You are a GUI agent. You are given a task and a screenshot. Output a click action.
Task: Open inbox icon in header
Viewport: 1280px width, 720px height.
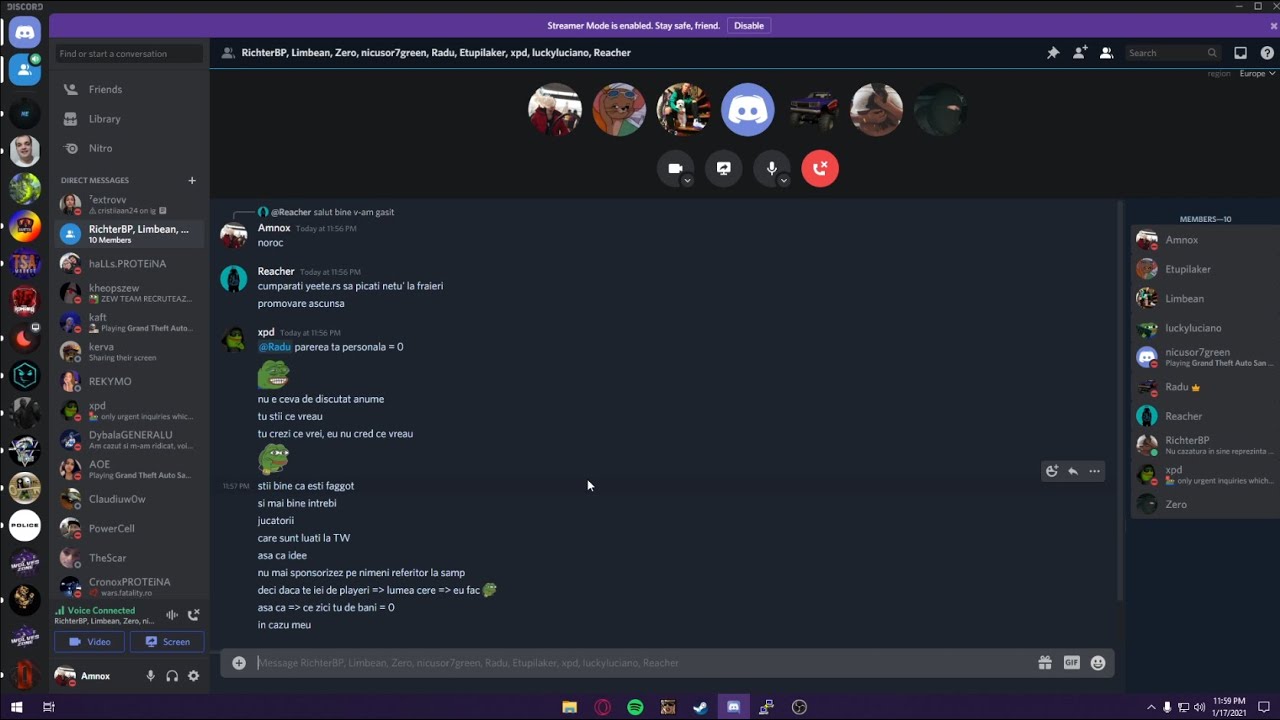tap(1240, 53)
